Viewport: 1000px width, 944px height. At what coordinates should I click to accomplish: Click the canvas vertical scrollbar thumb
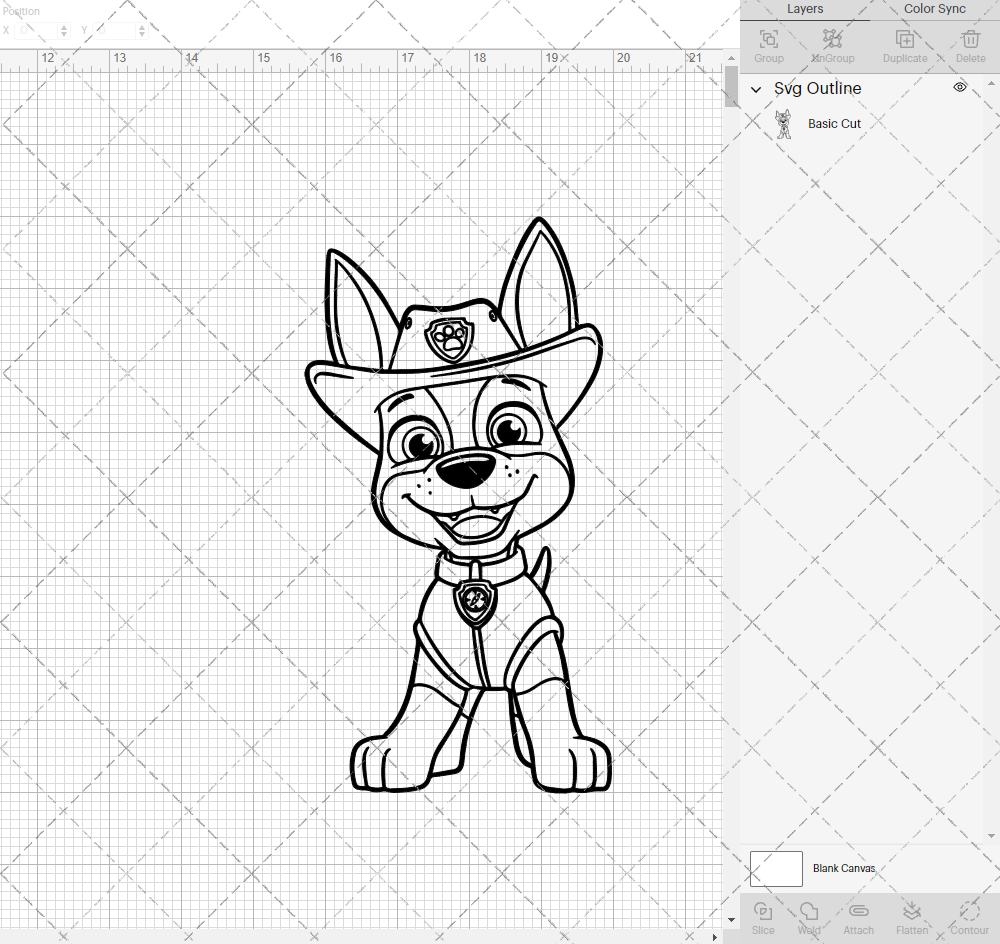click(x=731, y=86)
